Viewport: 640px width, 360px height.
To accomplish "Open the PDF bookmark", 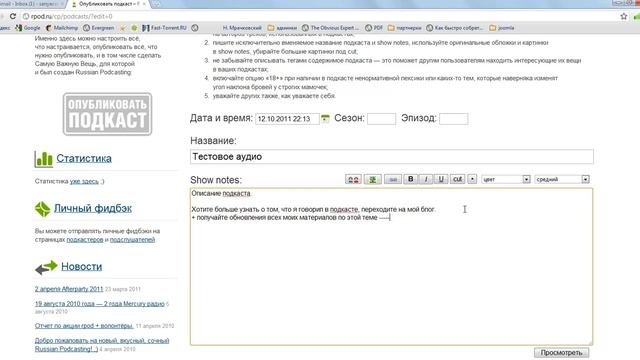I will click(x=374, y=28).
